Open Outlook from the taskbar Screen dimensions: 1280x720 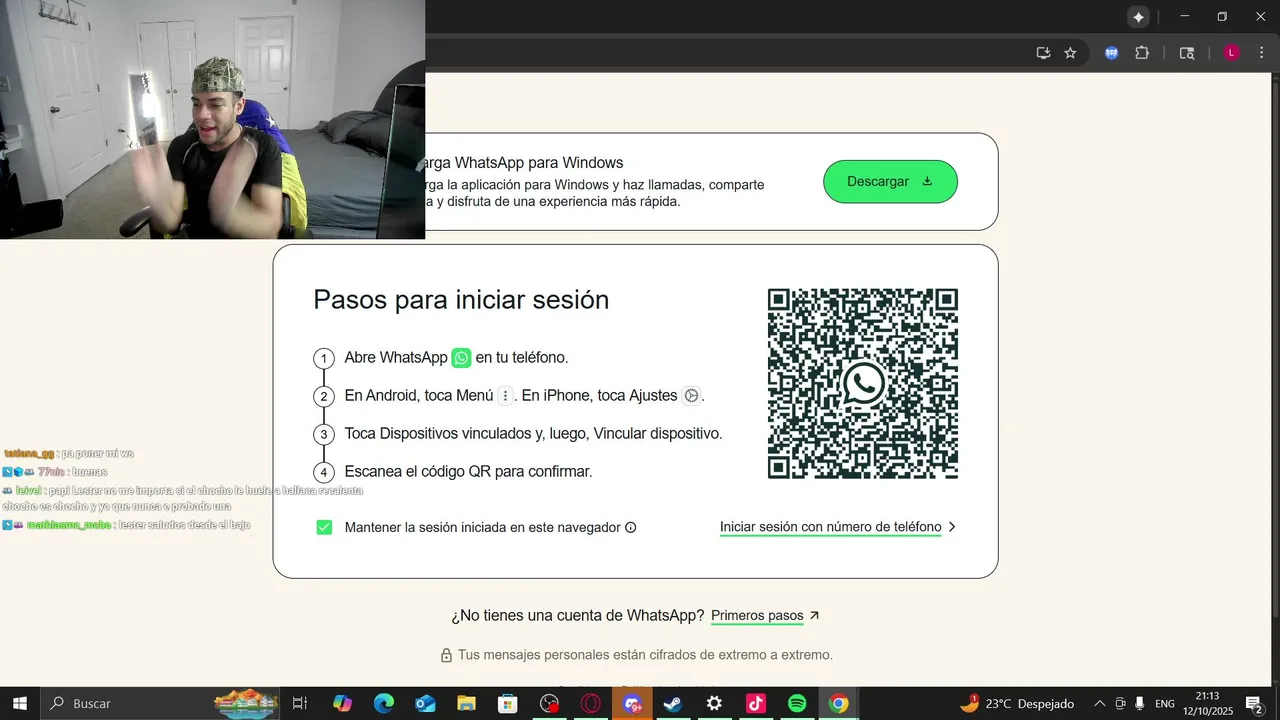pos(425,704)
